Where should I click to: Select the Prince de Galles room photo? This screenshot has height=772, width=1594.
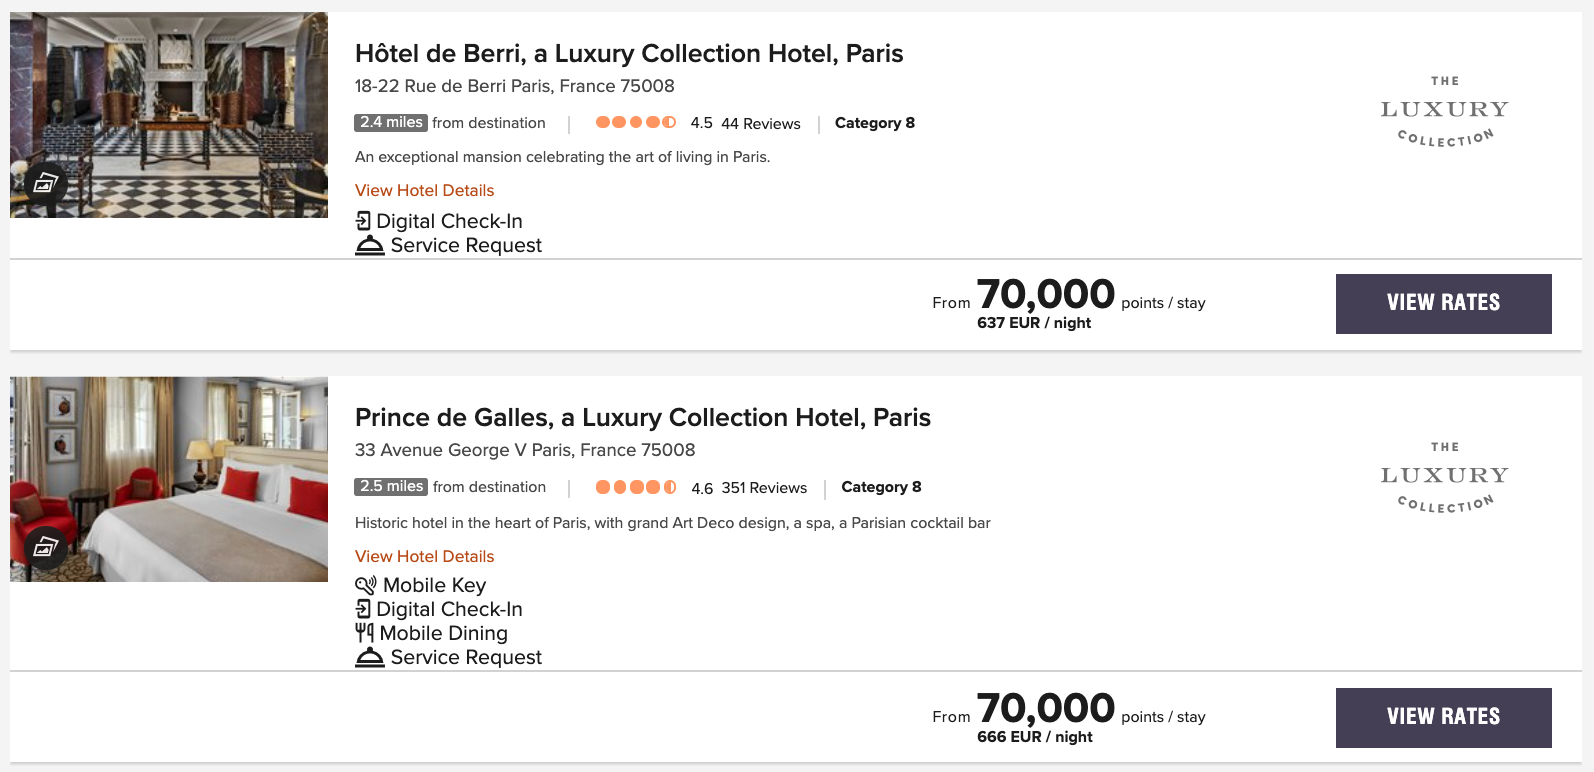coord(168,480)
